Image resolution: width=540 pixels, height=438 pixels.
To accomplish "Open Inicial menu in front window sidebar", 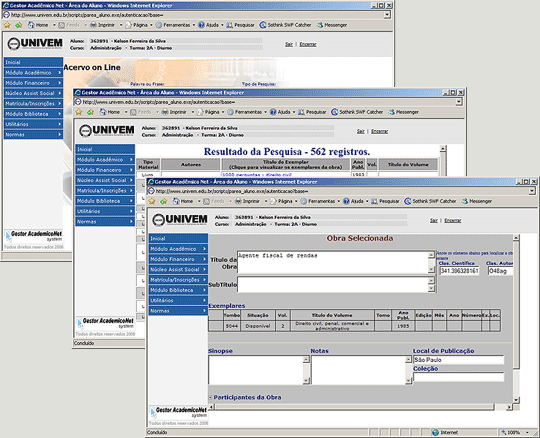I will [x=178, y=238].
